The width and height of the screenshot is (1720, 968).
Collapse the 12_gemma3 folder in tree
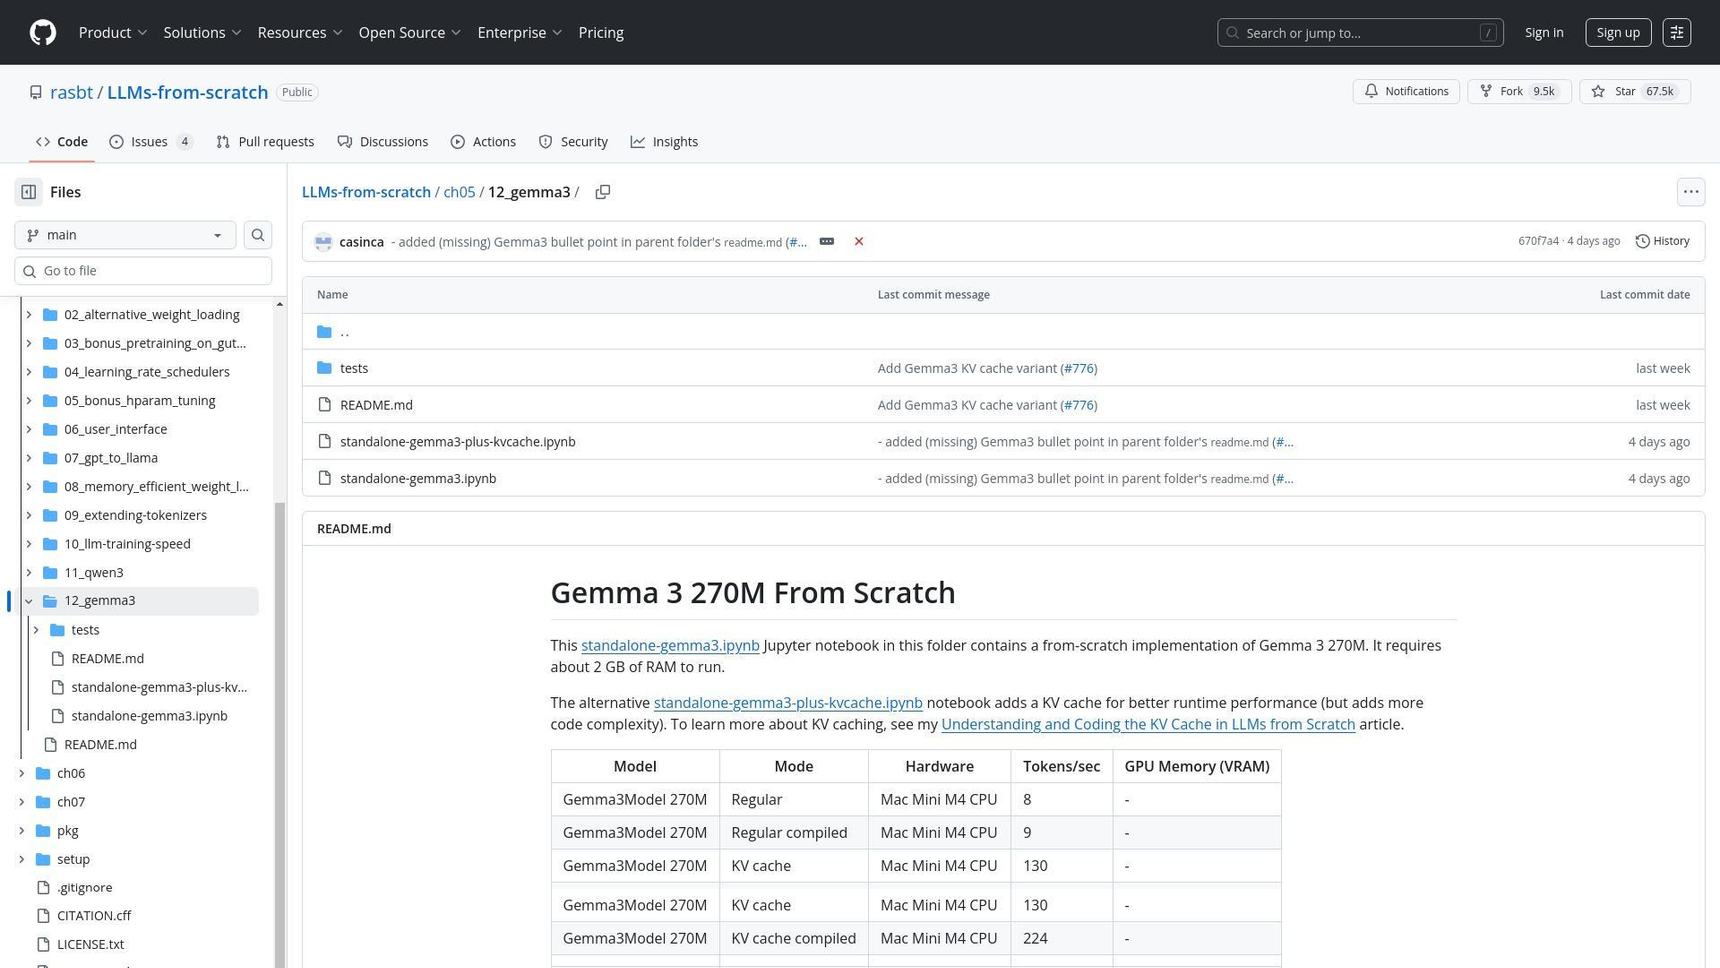29,601
